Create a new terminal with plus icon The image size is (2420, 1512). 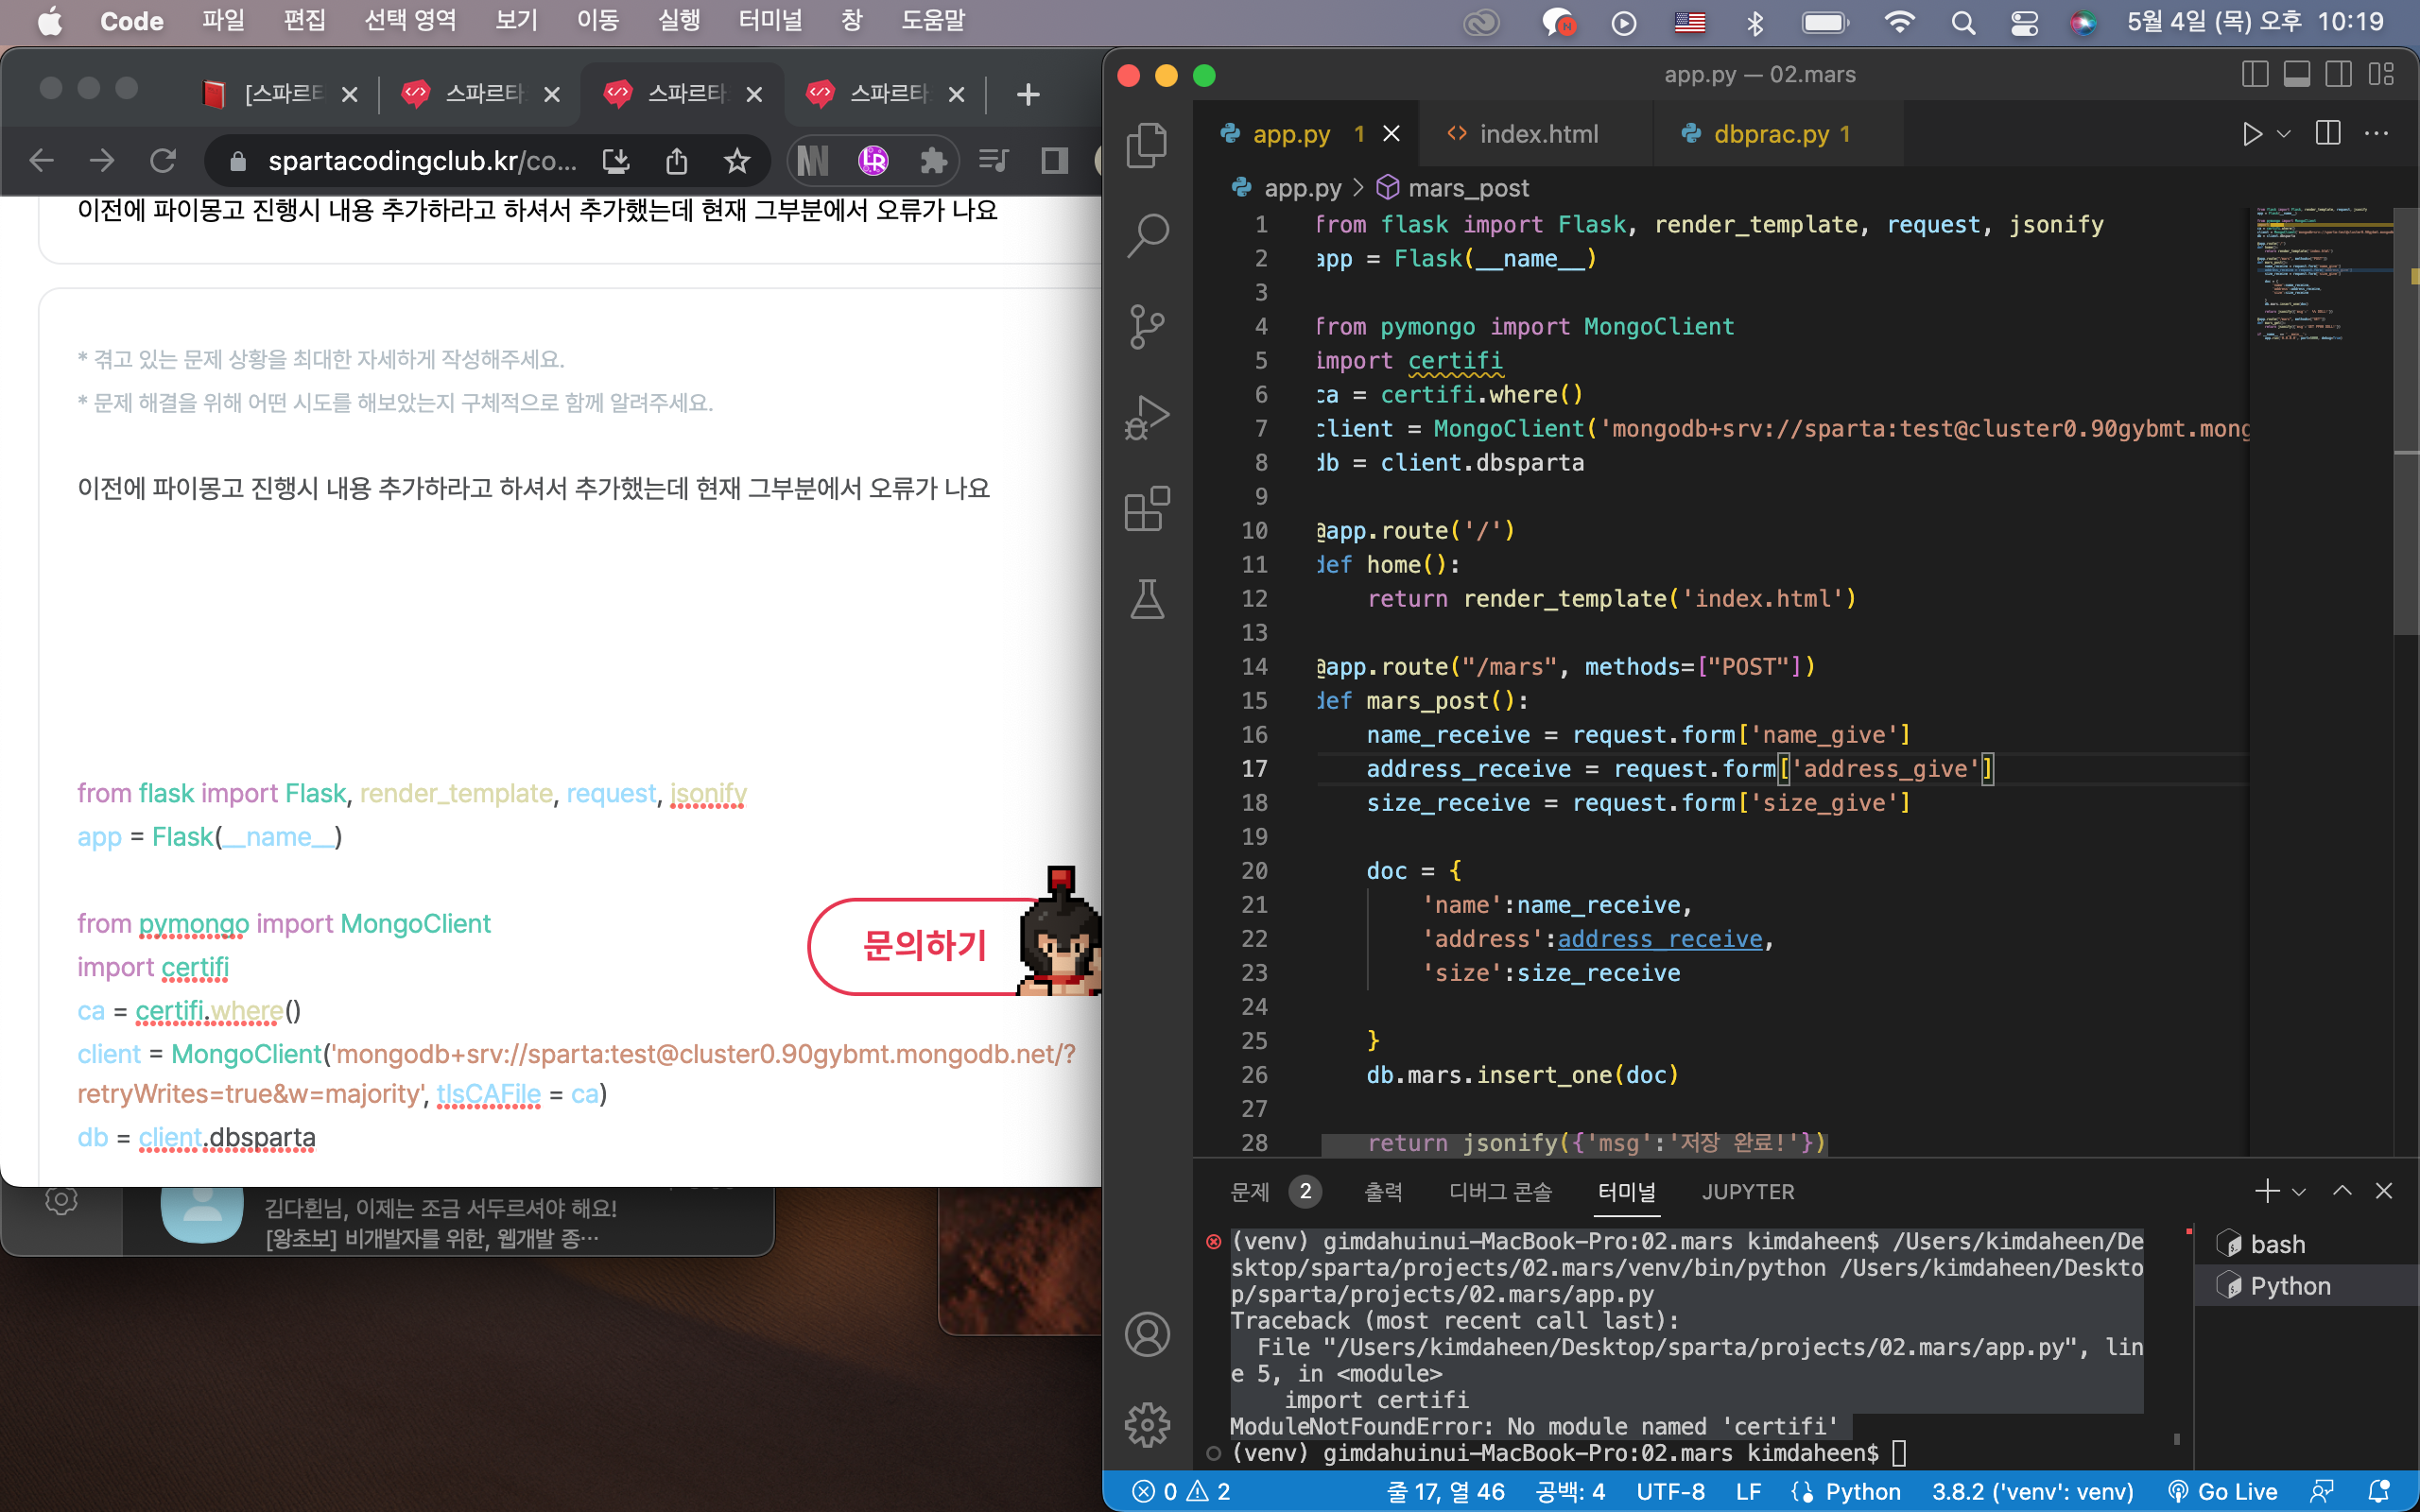click(2267, 1191)
